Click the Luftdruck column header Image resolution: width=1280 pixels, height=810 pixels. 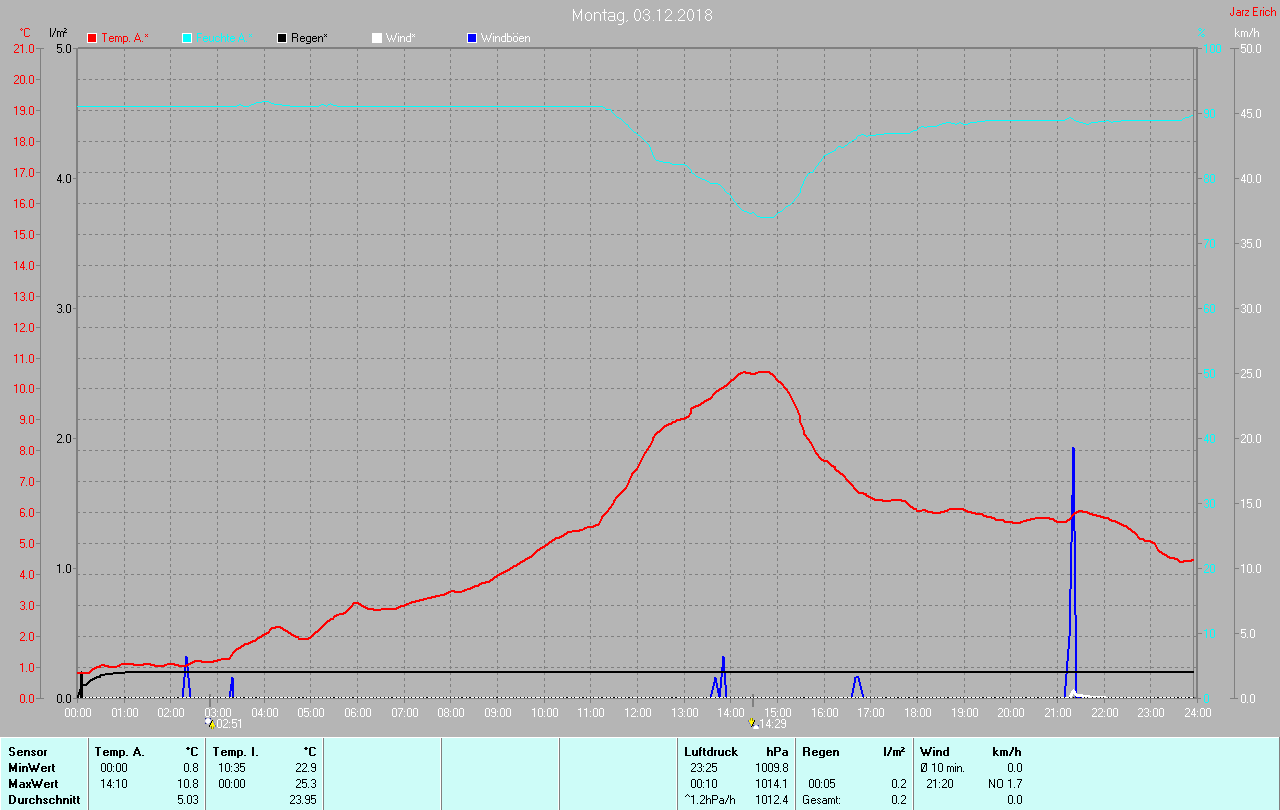710,751
